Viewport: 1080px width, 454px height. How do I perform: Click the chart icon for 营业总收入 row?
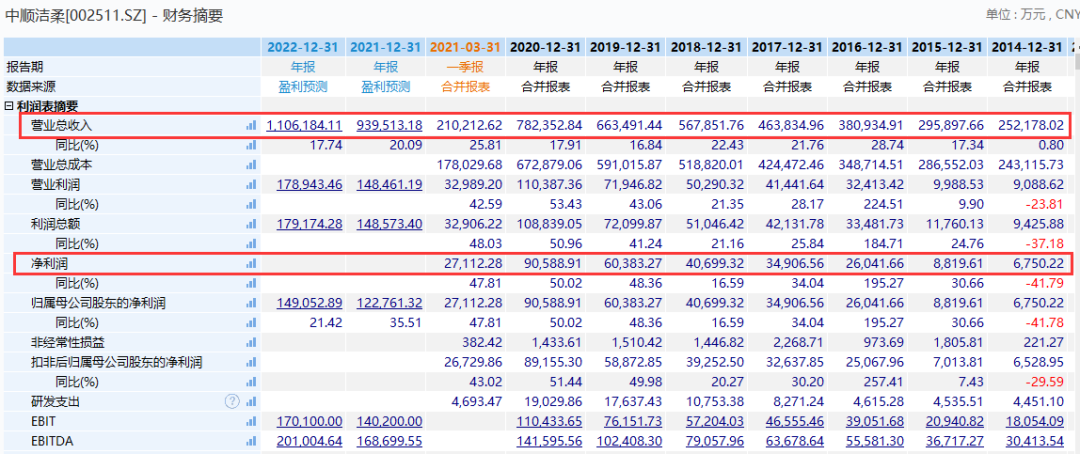[x=251, y=126]
